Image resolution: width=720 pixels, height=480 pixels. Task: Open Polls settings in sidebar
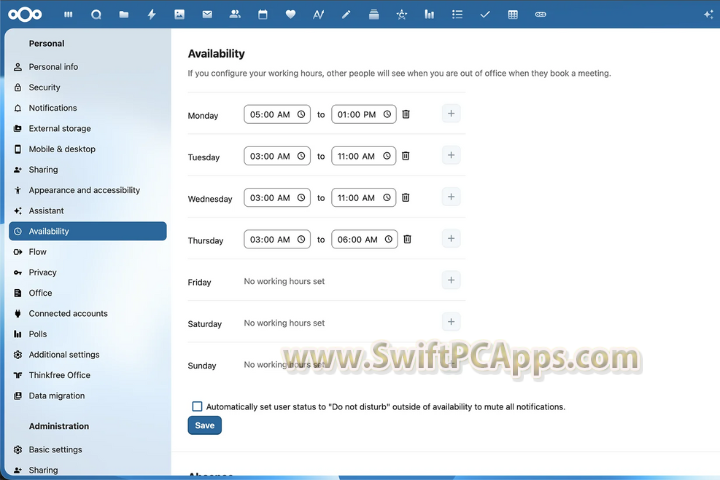pos(88,334)
